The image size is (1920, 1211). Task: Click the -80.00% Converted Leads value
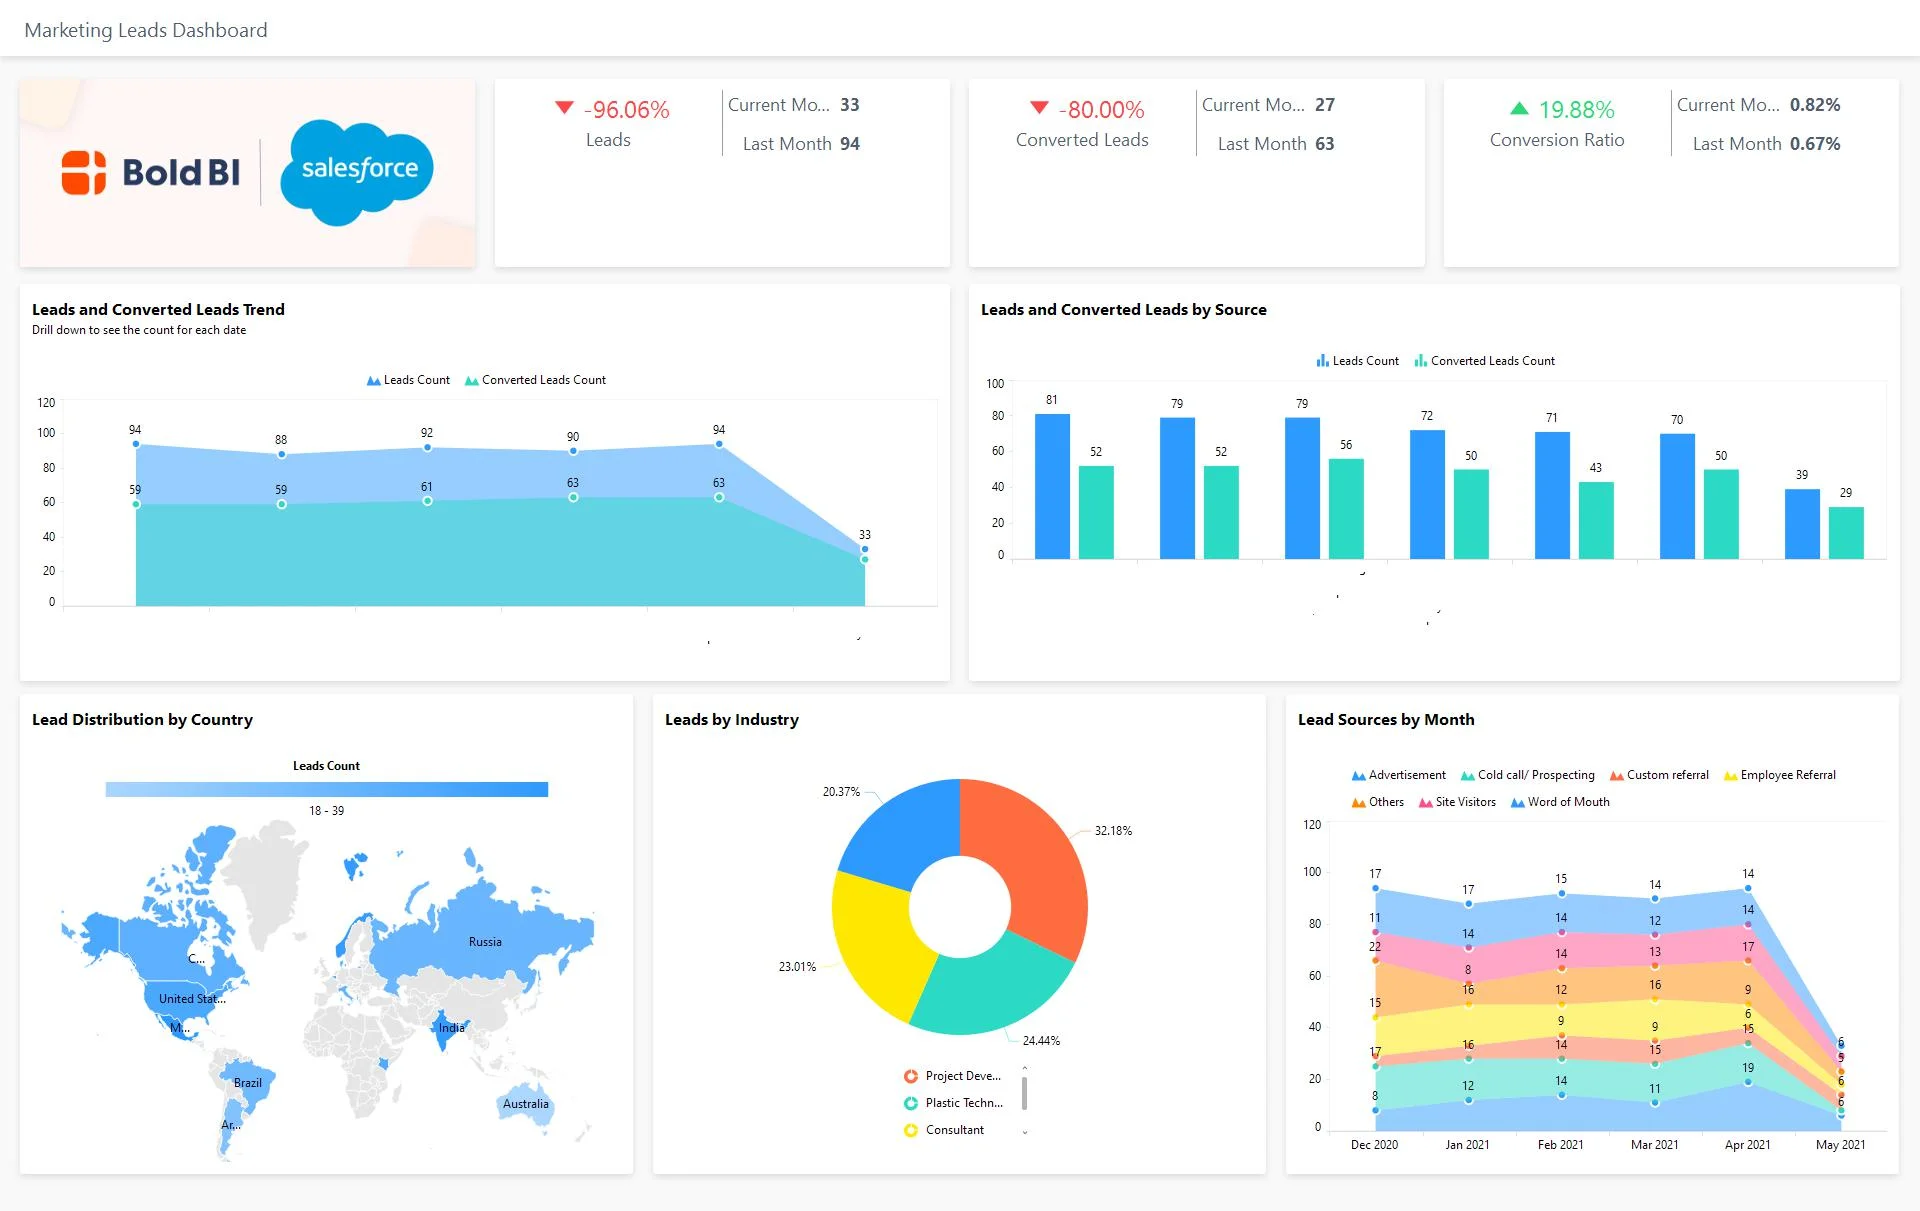(1102, 109)
